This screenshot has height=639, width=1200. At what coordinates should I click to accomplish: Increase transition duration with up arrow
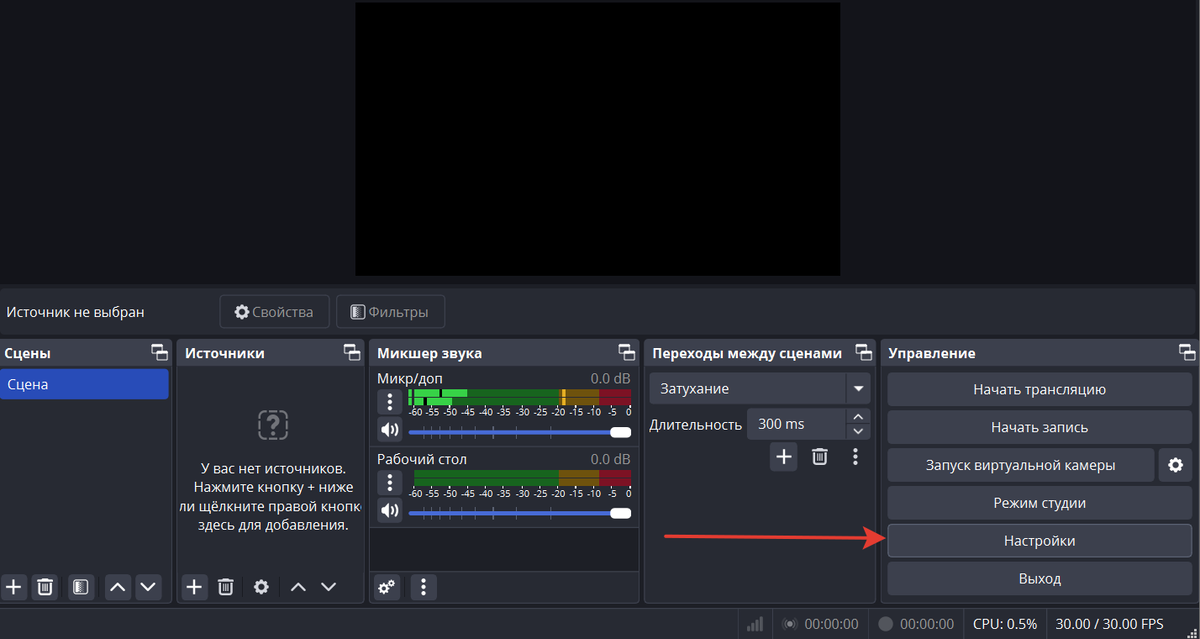858,416
